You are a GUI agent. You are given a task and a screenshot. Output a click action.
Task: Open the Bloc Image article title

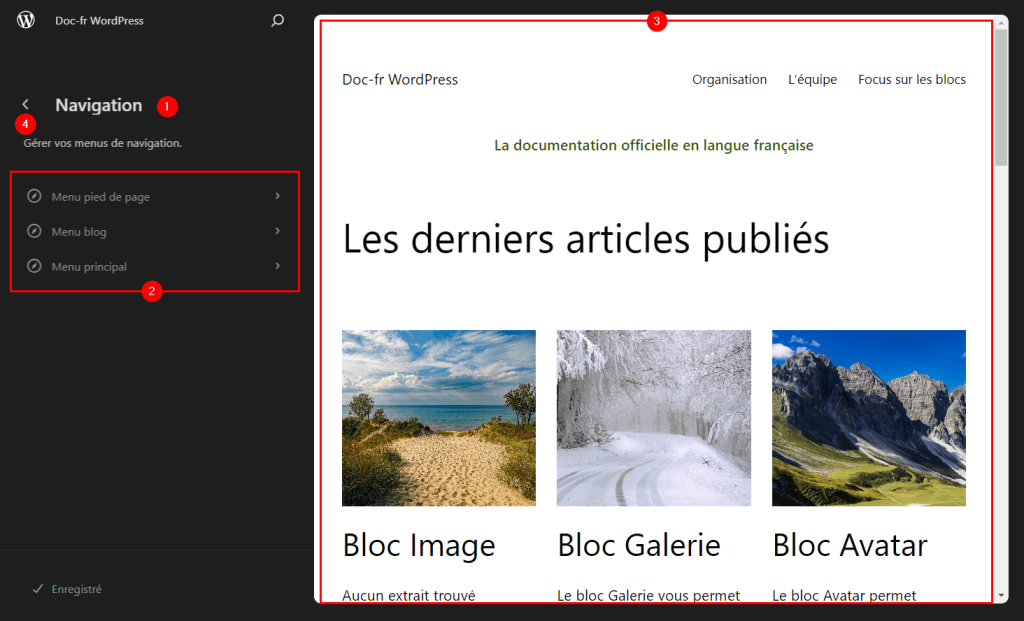(x=419, y=545)
